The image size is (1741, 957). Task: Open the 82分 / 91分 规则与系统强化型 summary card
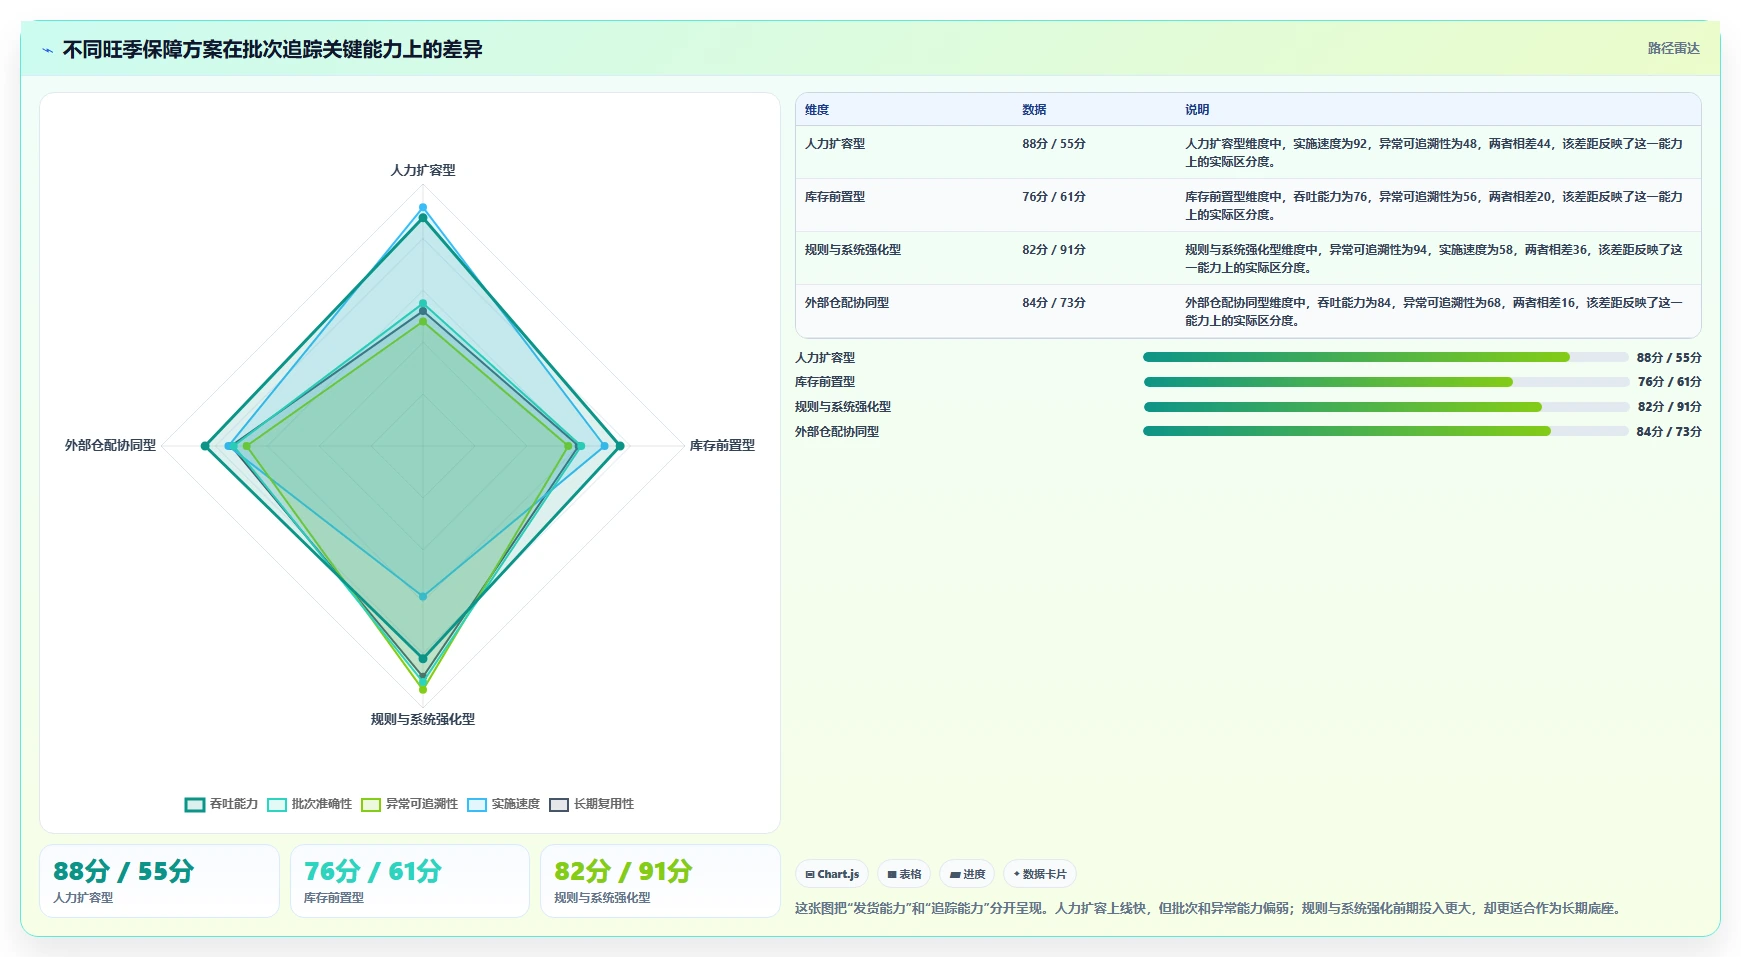coord(660,881)
